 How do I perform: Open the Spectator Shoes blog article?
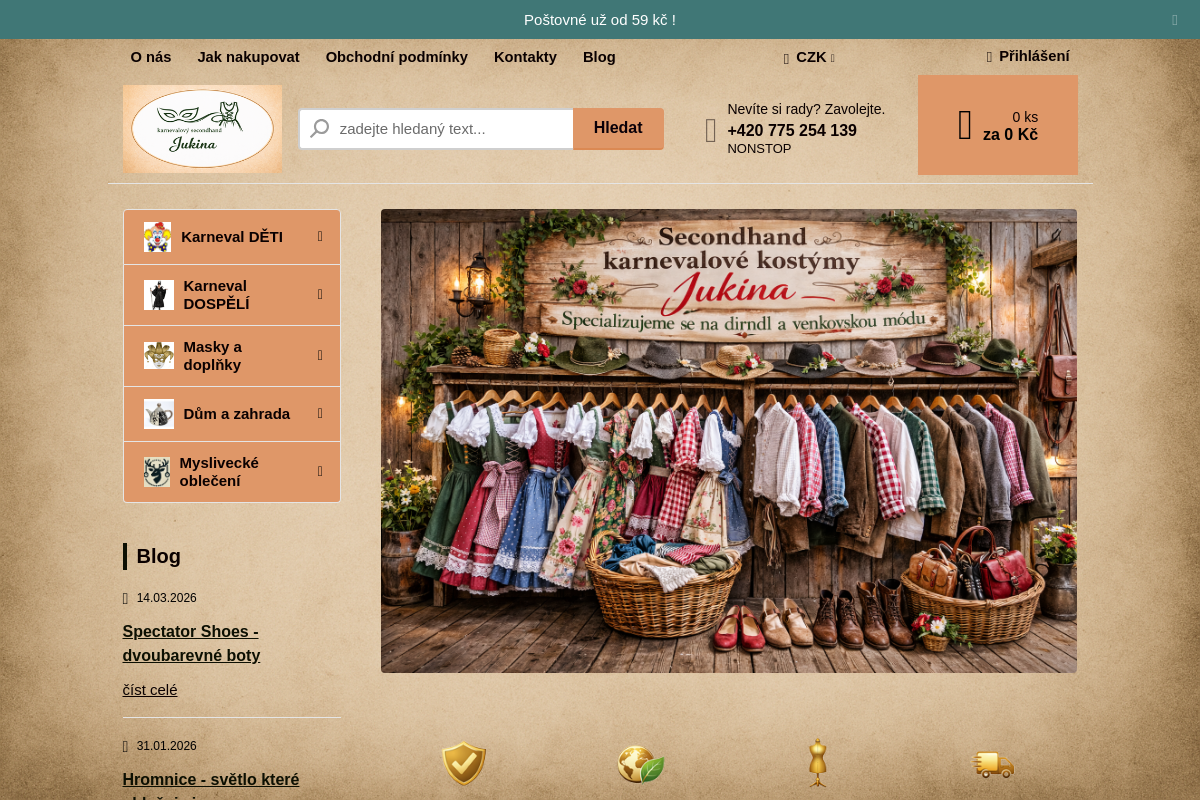coord(191,643)
